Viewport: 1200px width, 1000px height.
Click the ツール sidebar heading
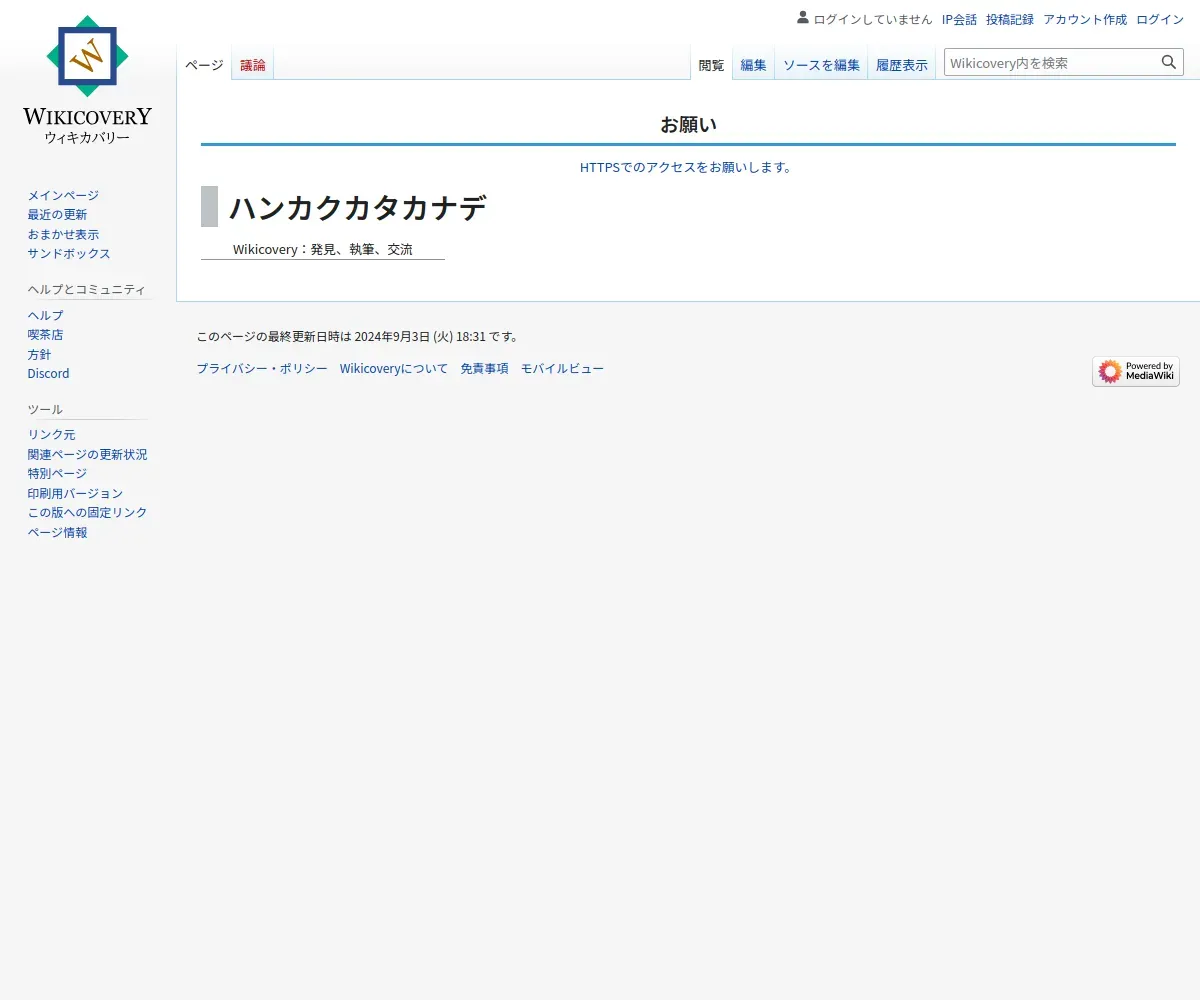45,409
